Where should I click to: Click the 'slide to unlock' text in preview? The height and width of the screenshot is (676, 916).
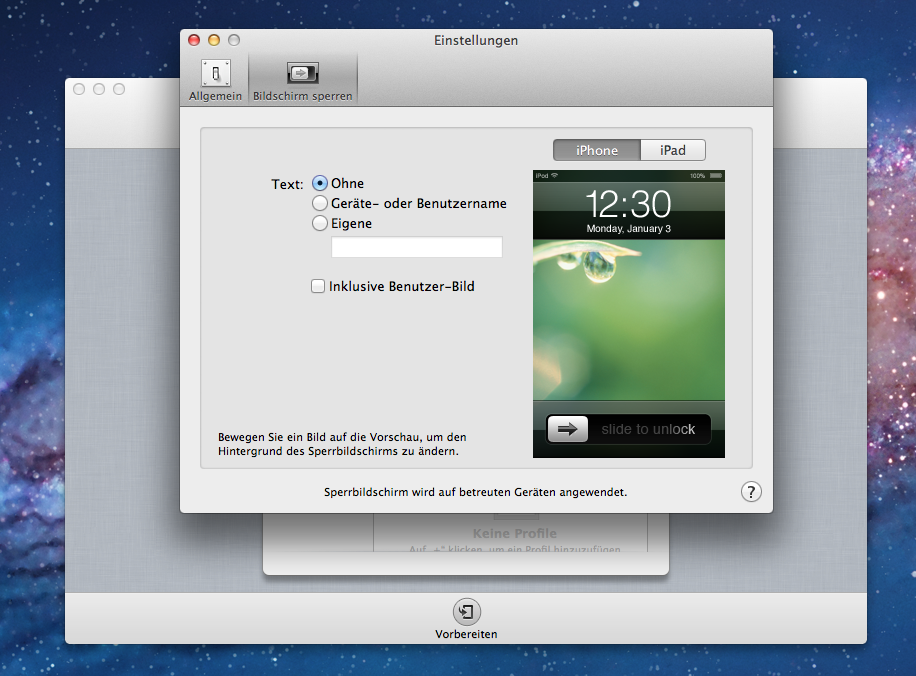[x=648, y=429]
